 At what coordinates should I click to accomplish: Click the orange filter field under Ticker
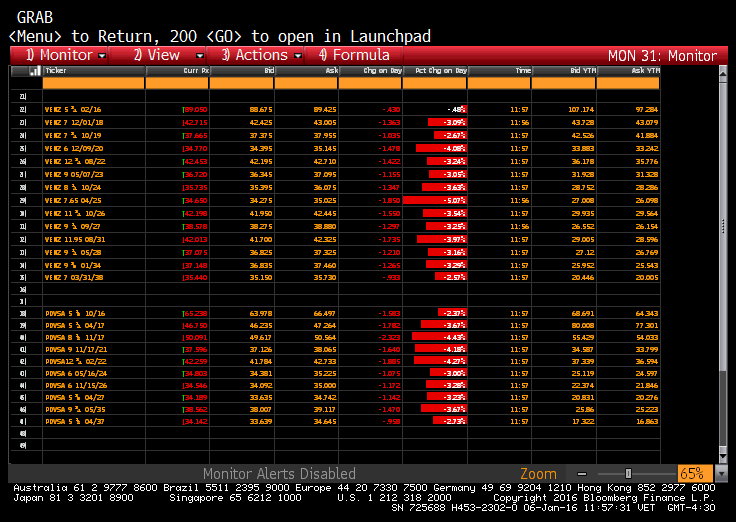click(93, 83)
